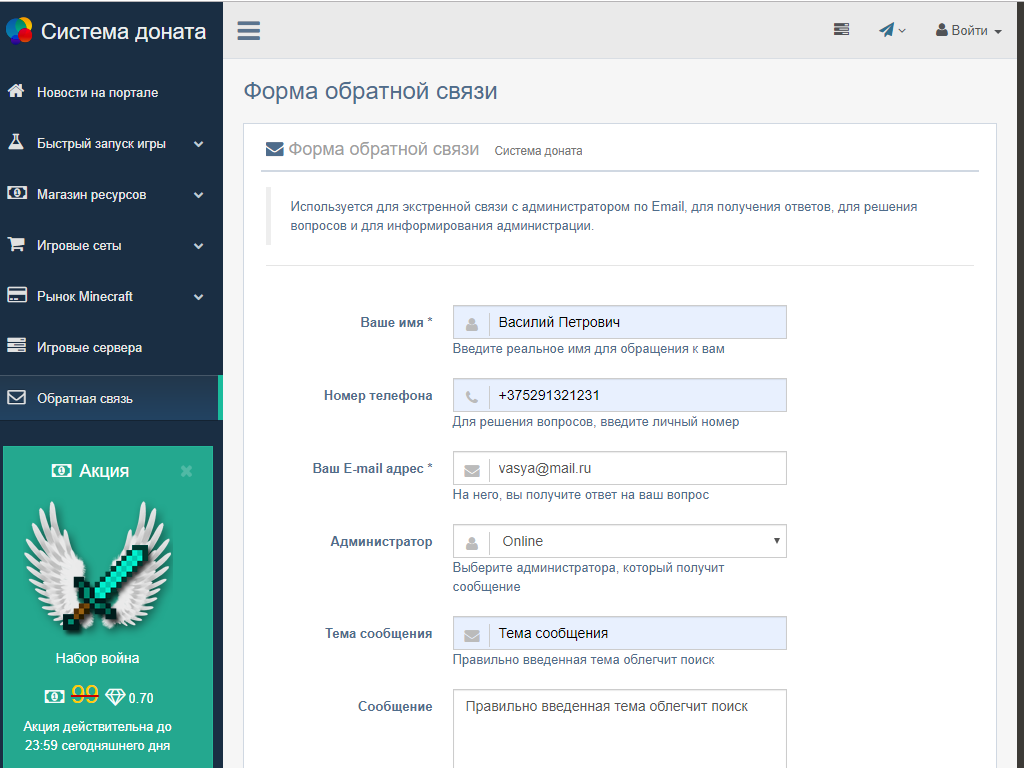Viewport: 1024px width, 768px height.
Task: Open the paper plane dropdown in header
Action: coord(892,30)
